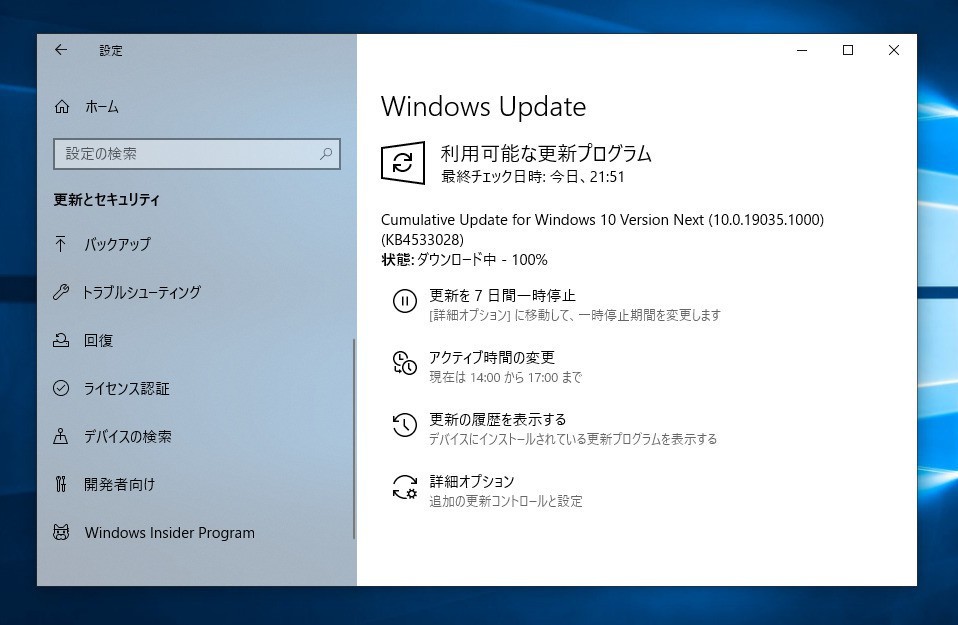The height and width of the screenshot is (625, 958).
Task: Click 更新を7日間一時停止 link
Action: point(502,296)
